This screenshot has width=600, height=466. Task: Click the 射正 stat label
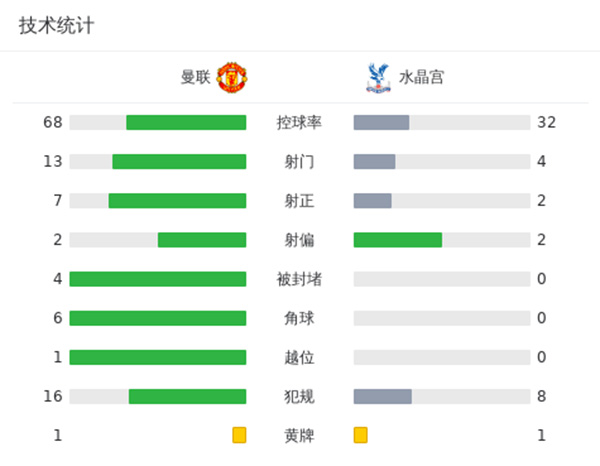click(299, 201)
